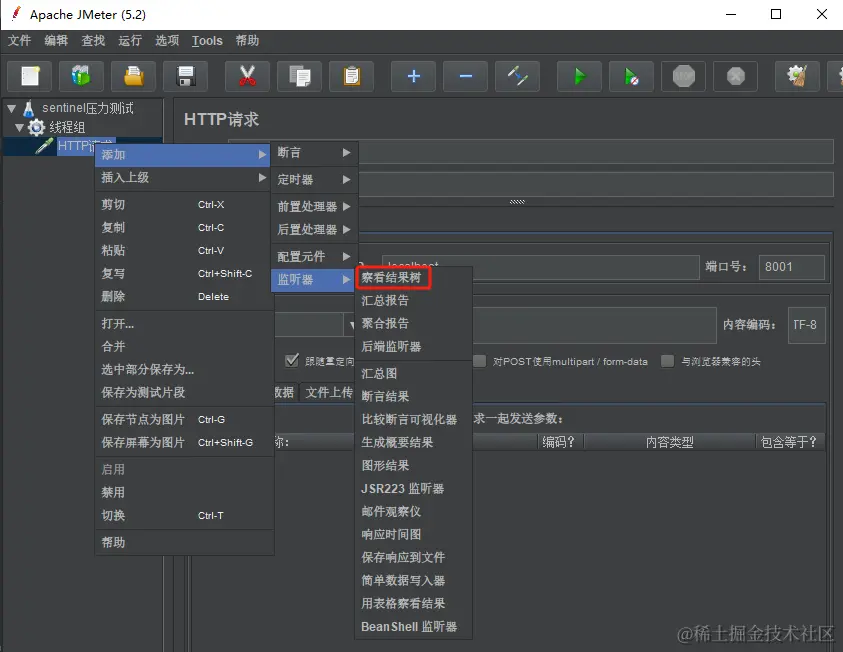This screenshot has height=652, width=843.
Task: Add the 后端监听器 listener
Action: [x=413, y=347]
